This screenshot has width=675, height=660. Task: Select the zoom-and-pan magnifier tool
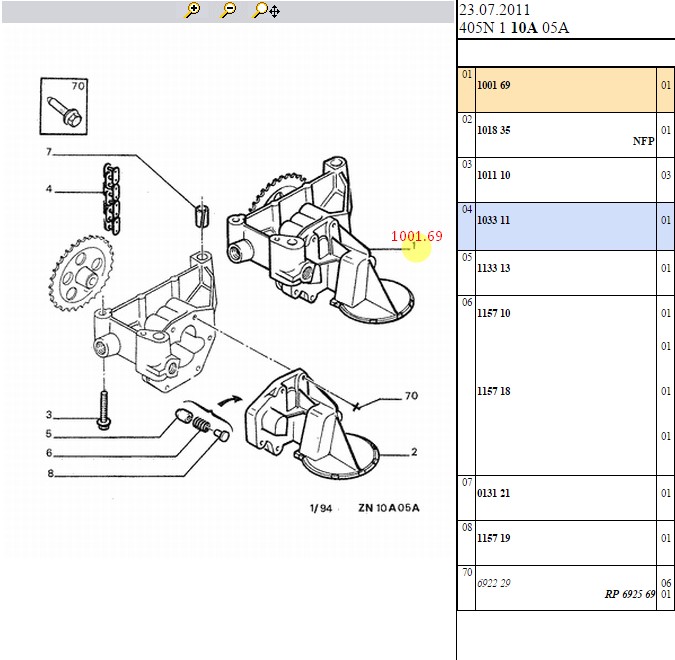[266, 10]
